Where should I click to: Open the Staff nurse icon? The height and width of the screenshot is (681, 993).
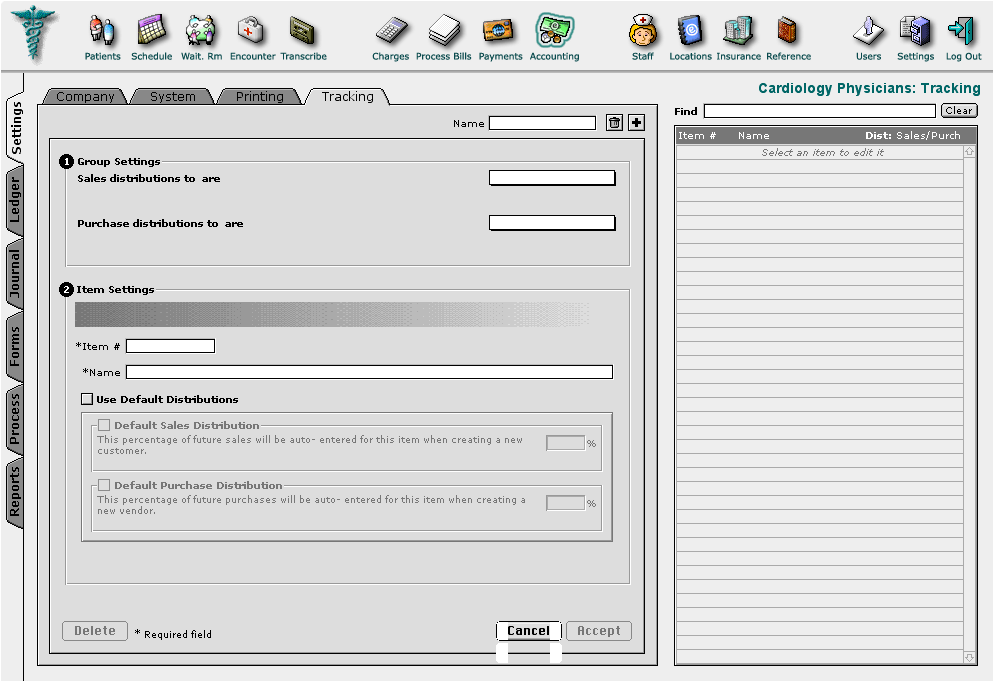(x=643, y=31)
